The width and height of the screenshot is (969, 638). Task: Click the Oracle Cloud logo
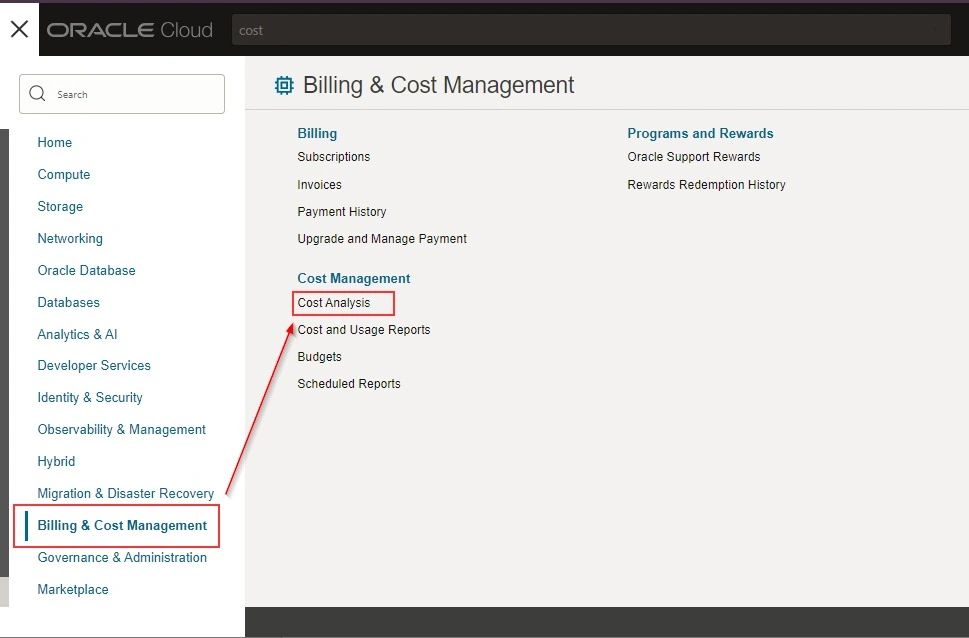tap(130, 30)
